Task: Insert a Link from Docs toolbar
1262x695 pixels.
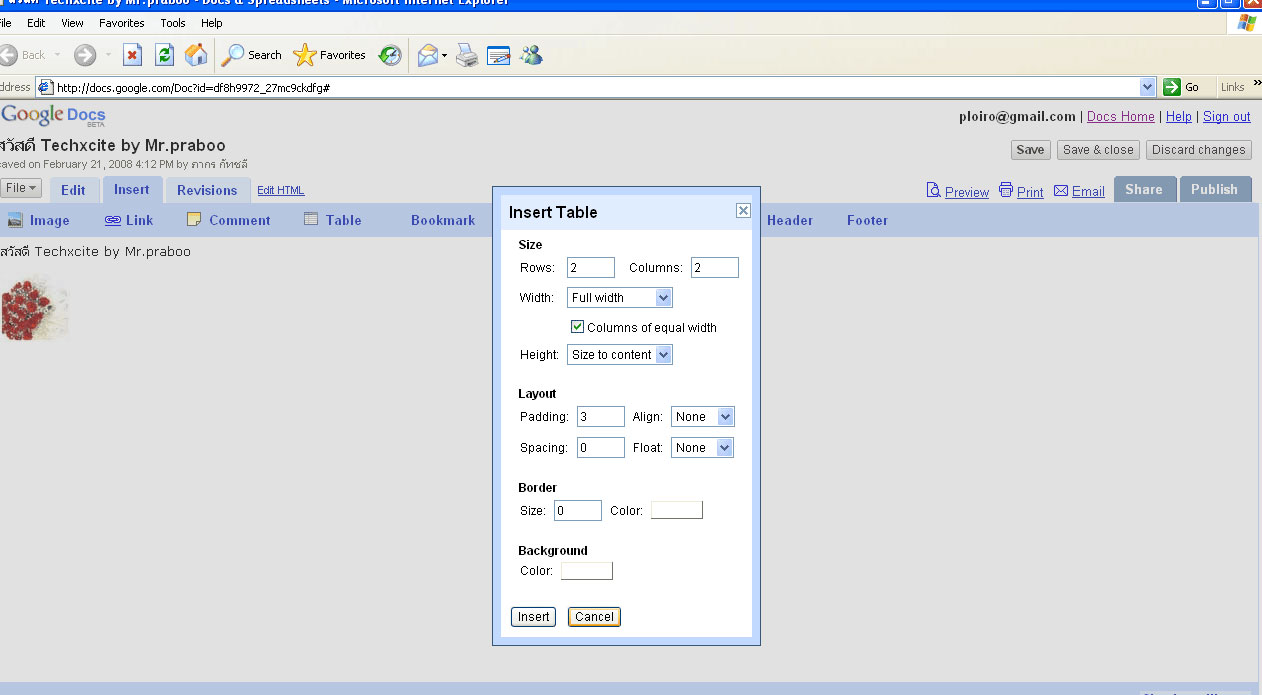Action: point(129,220)
